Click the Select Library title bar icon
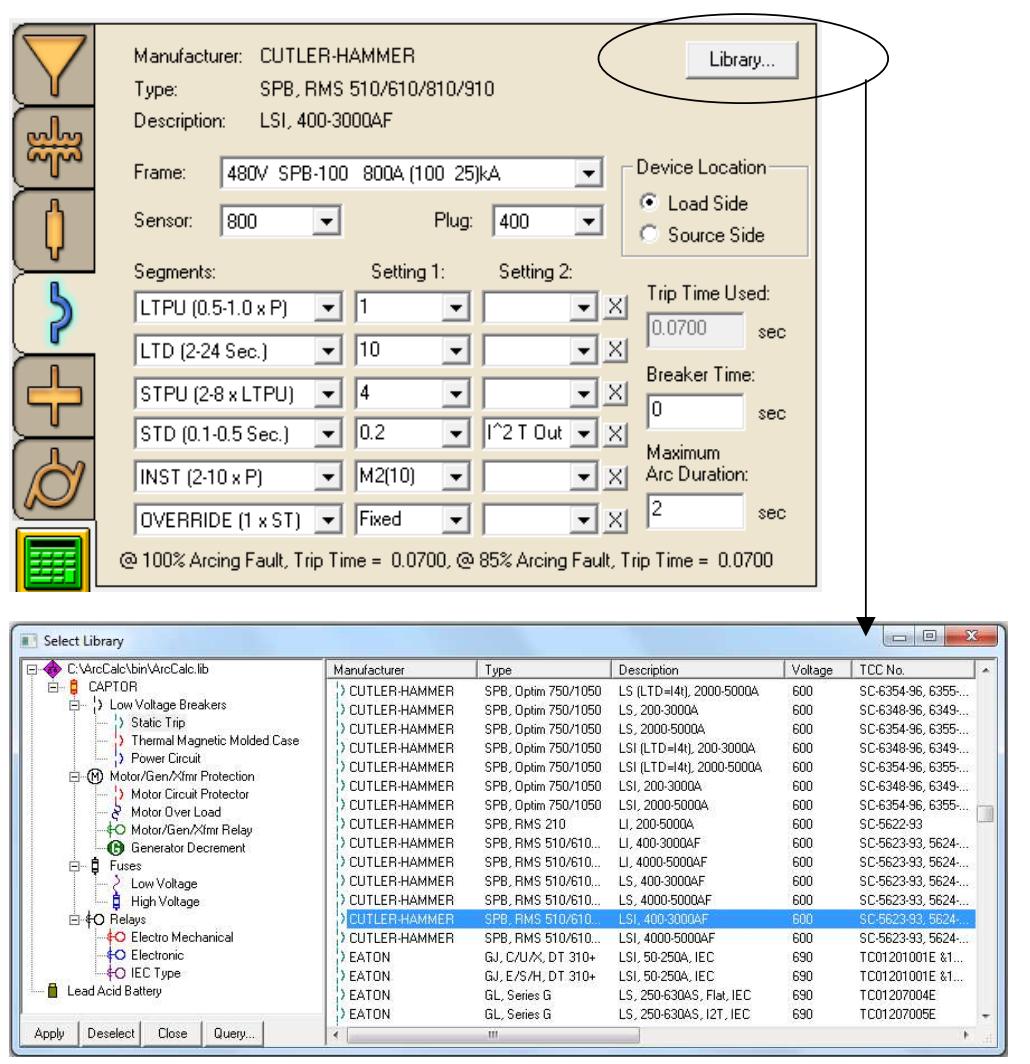The width and height of the screenshot is (1030, 1064). (28, 641)
